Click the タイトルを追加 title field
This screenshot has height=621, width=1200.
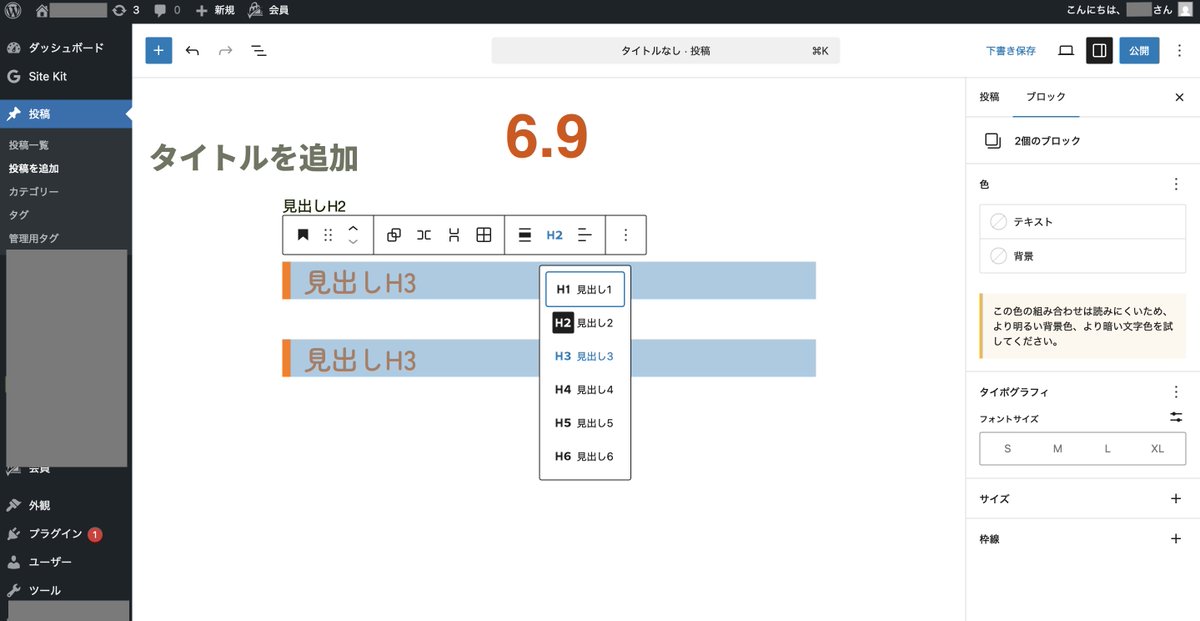click(254, 157)
